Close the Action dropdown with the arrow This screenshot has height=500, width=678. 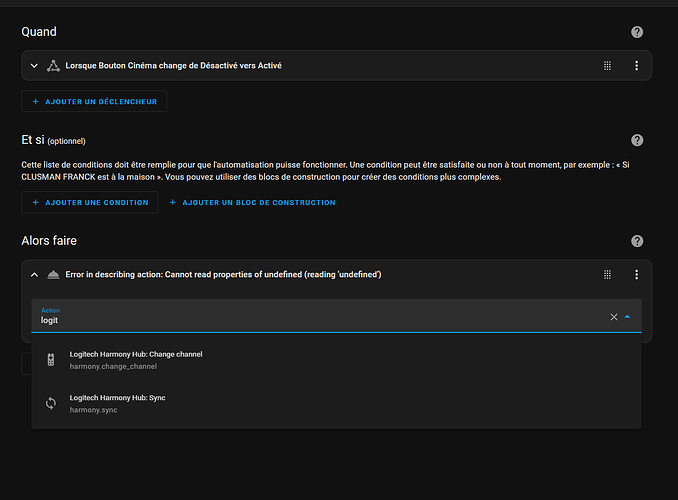click(x=627, y=317)
